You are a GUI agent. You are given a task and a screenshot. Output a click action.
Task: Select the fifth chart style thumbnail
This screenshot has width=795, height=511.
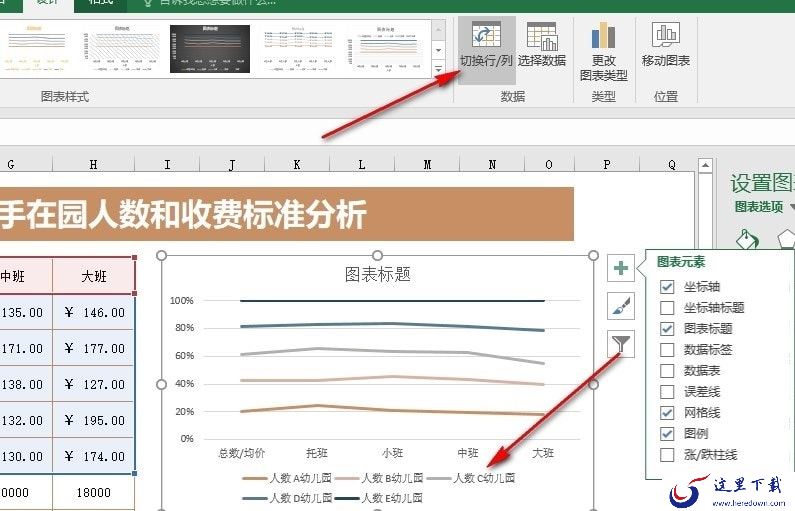385,48
